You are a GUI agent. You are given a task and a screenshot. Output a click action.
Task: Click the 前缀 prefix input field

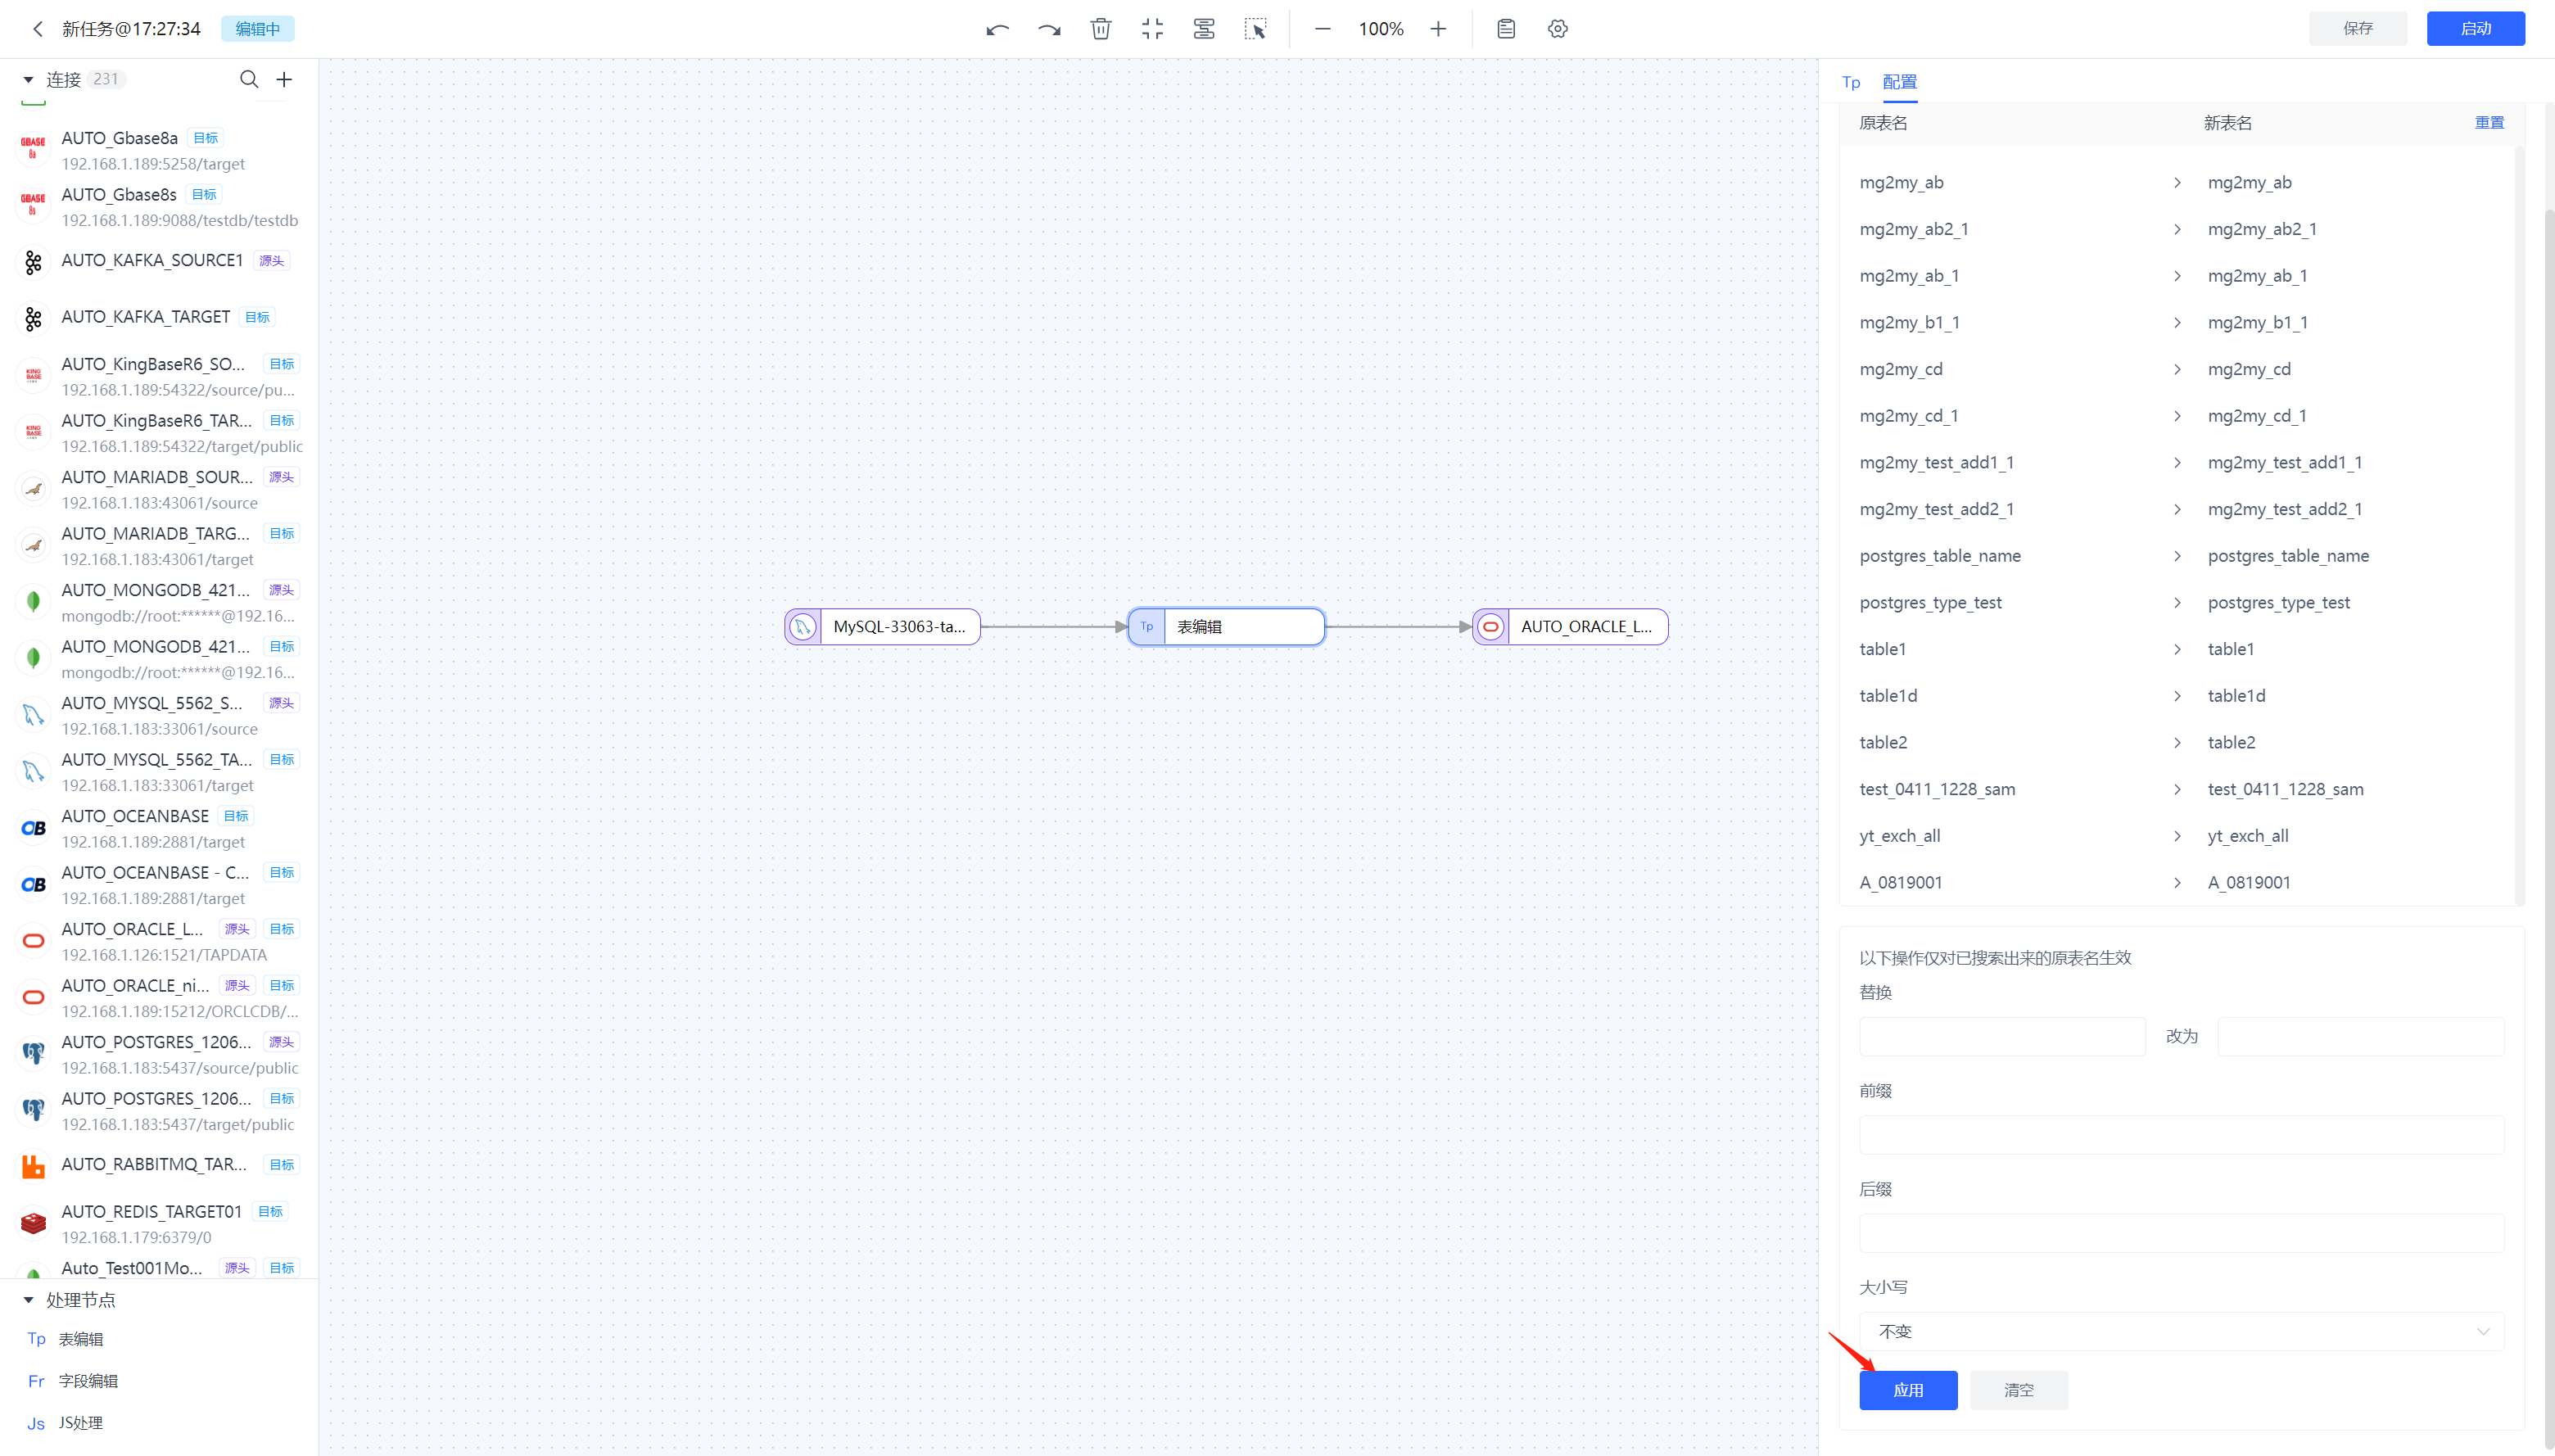pyautogui.click(x=2181, y=1135)
